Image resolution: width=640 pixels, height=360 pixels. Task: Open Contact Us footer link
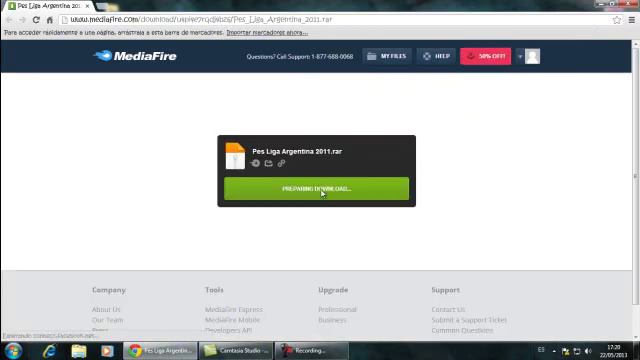pos(448,309)
